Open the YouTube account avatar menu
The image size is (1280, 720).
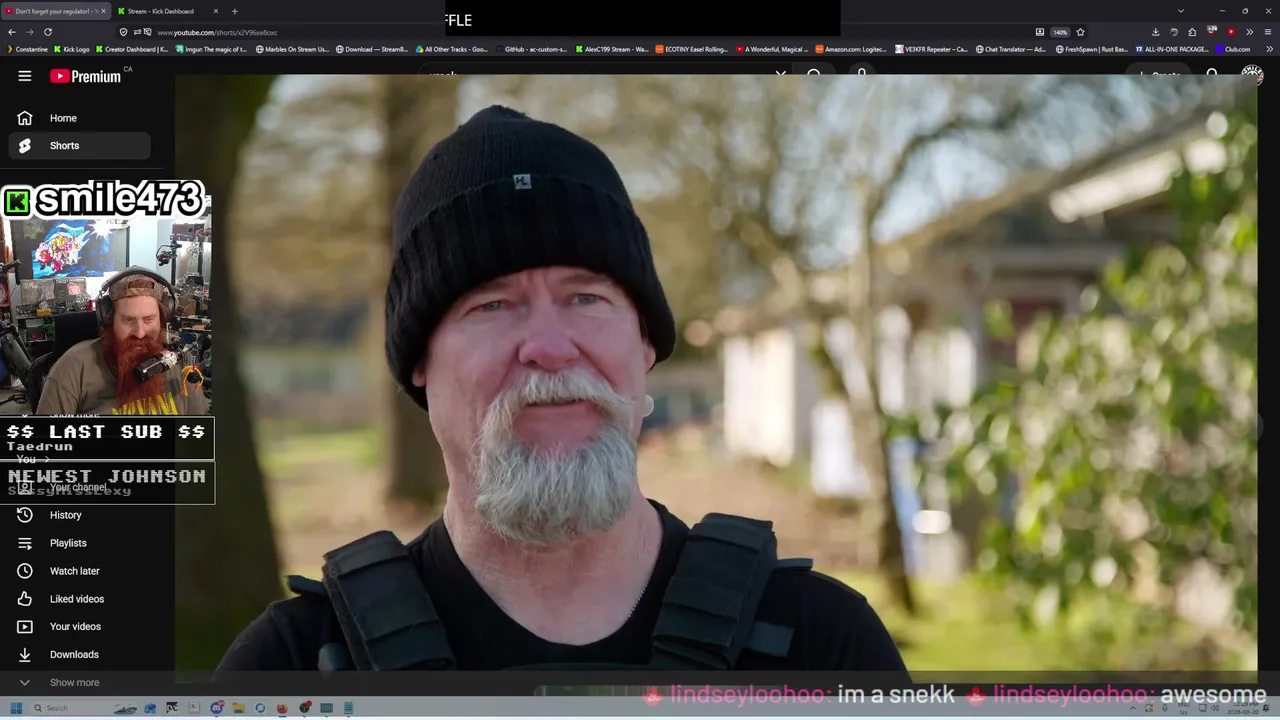click(x=1252, y=76)
